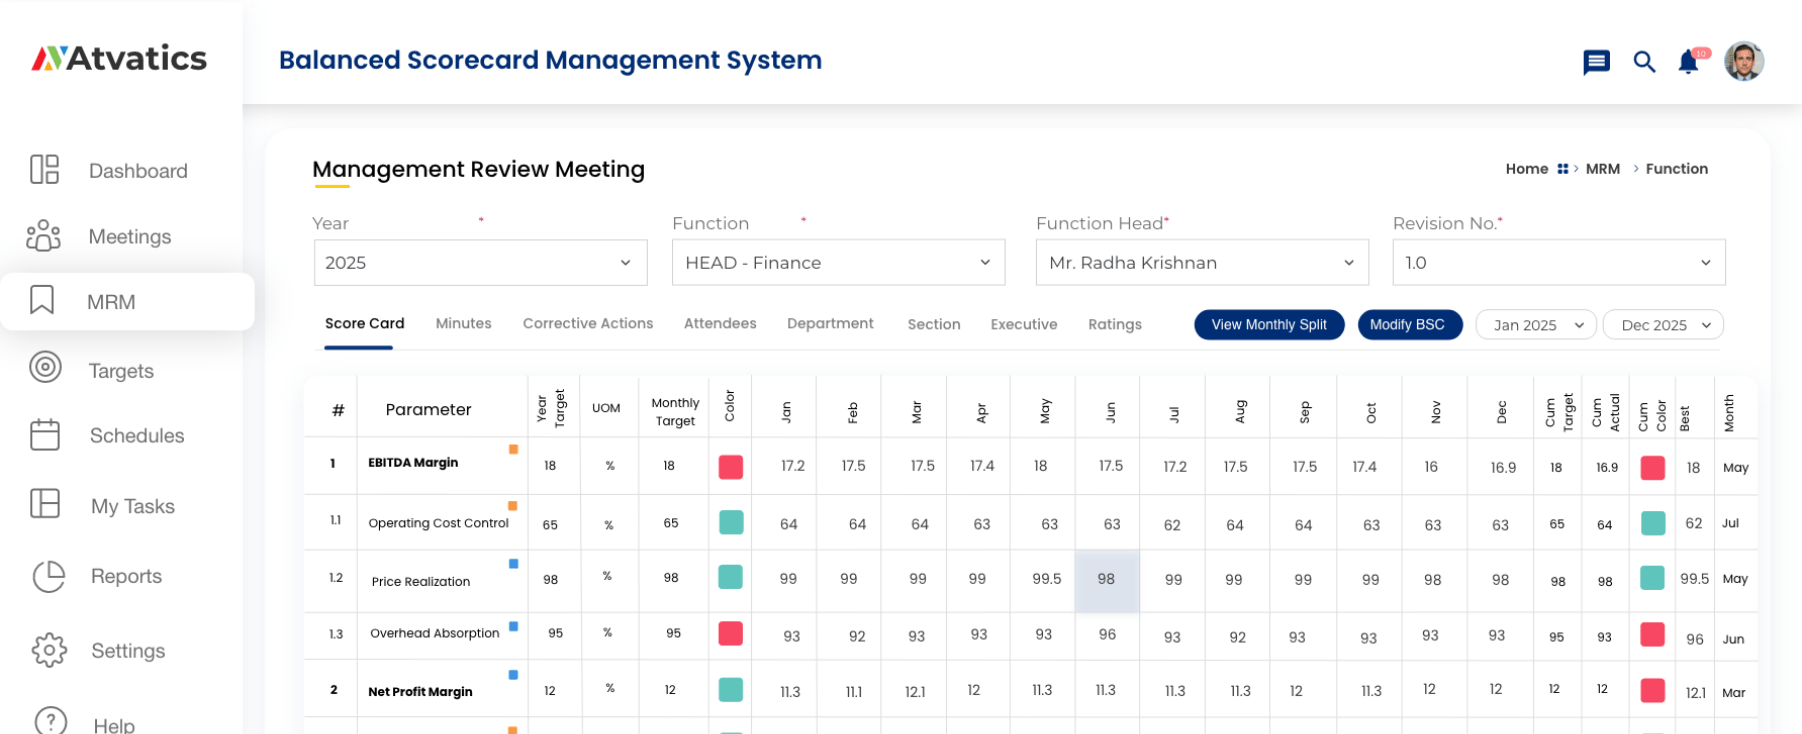Expand the Function Head dropdown

pyautogui.click(x=1201, y=263)
